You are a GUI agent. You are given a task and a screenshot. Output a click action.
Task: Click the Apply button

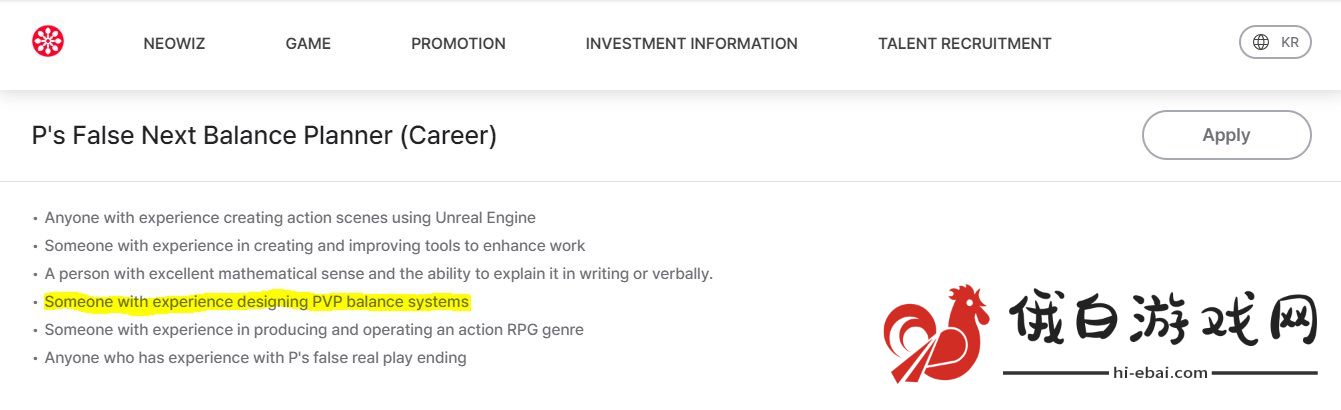tap(1226, 135)
